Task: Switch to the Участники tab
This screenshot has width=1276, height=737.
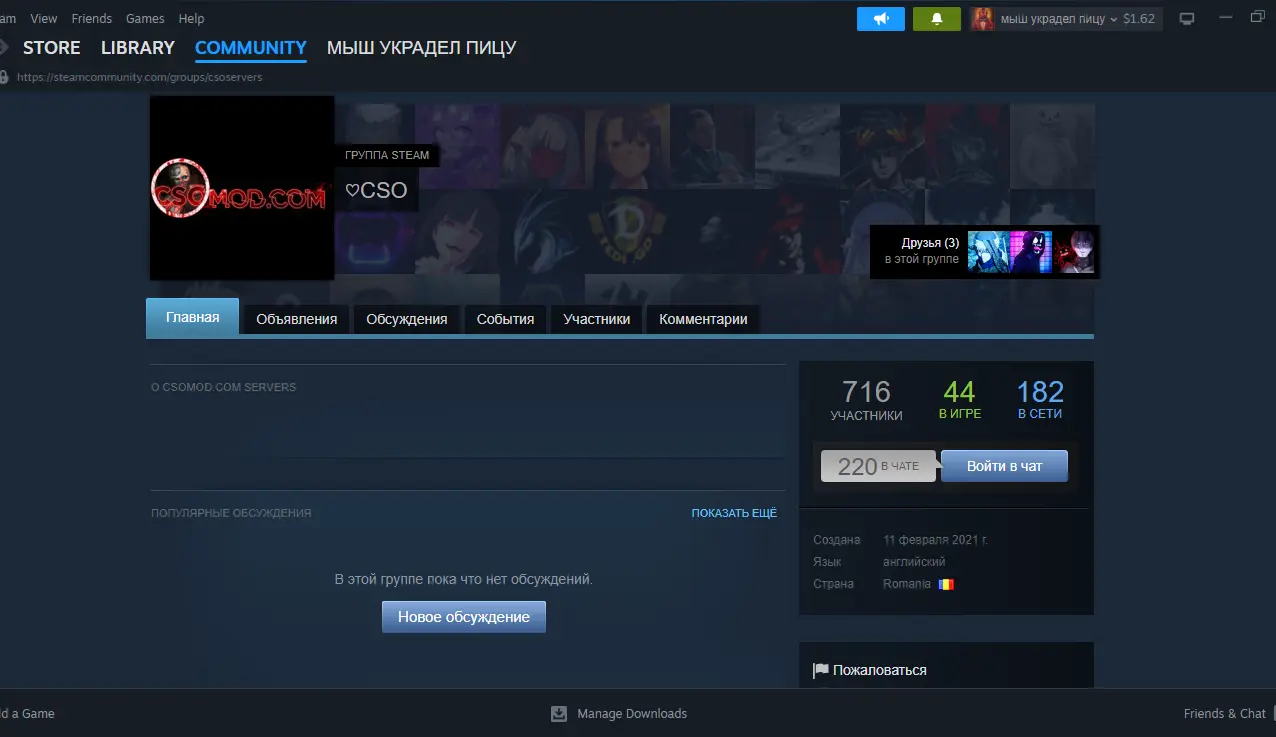Action: 597,320
